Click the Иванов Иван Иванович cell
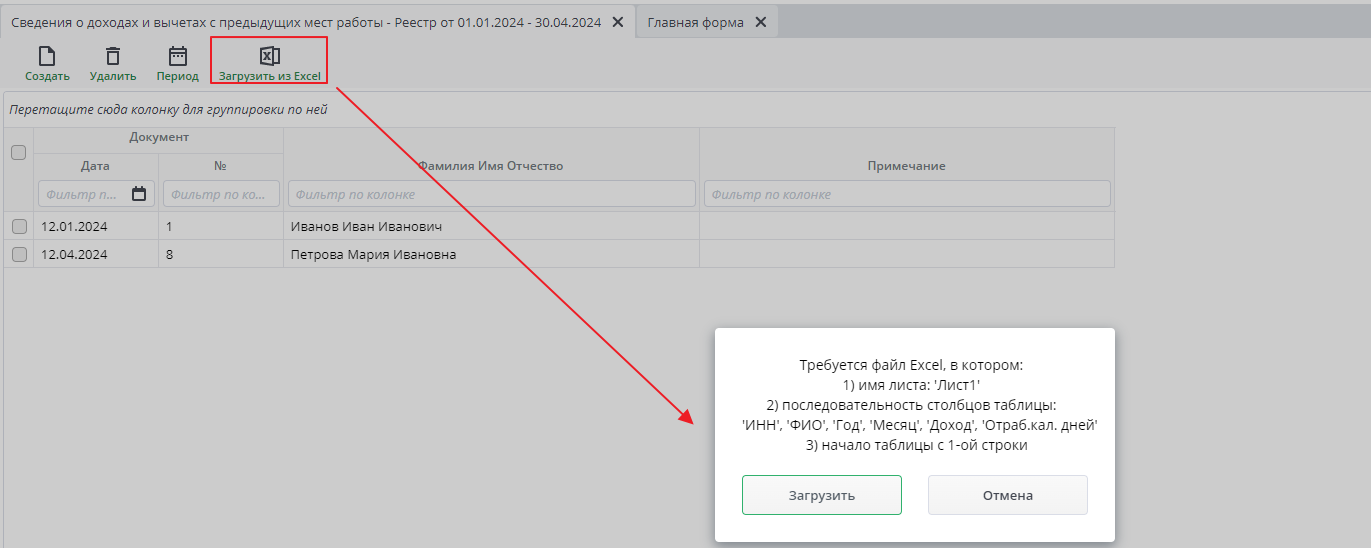This screenshot has width=1371, height=548. pos(491,227)
